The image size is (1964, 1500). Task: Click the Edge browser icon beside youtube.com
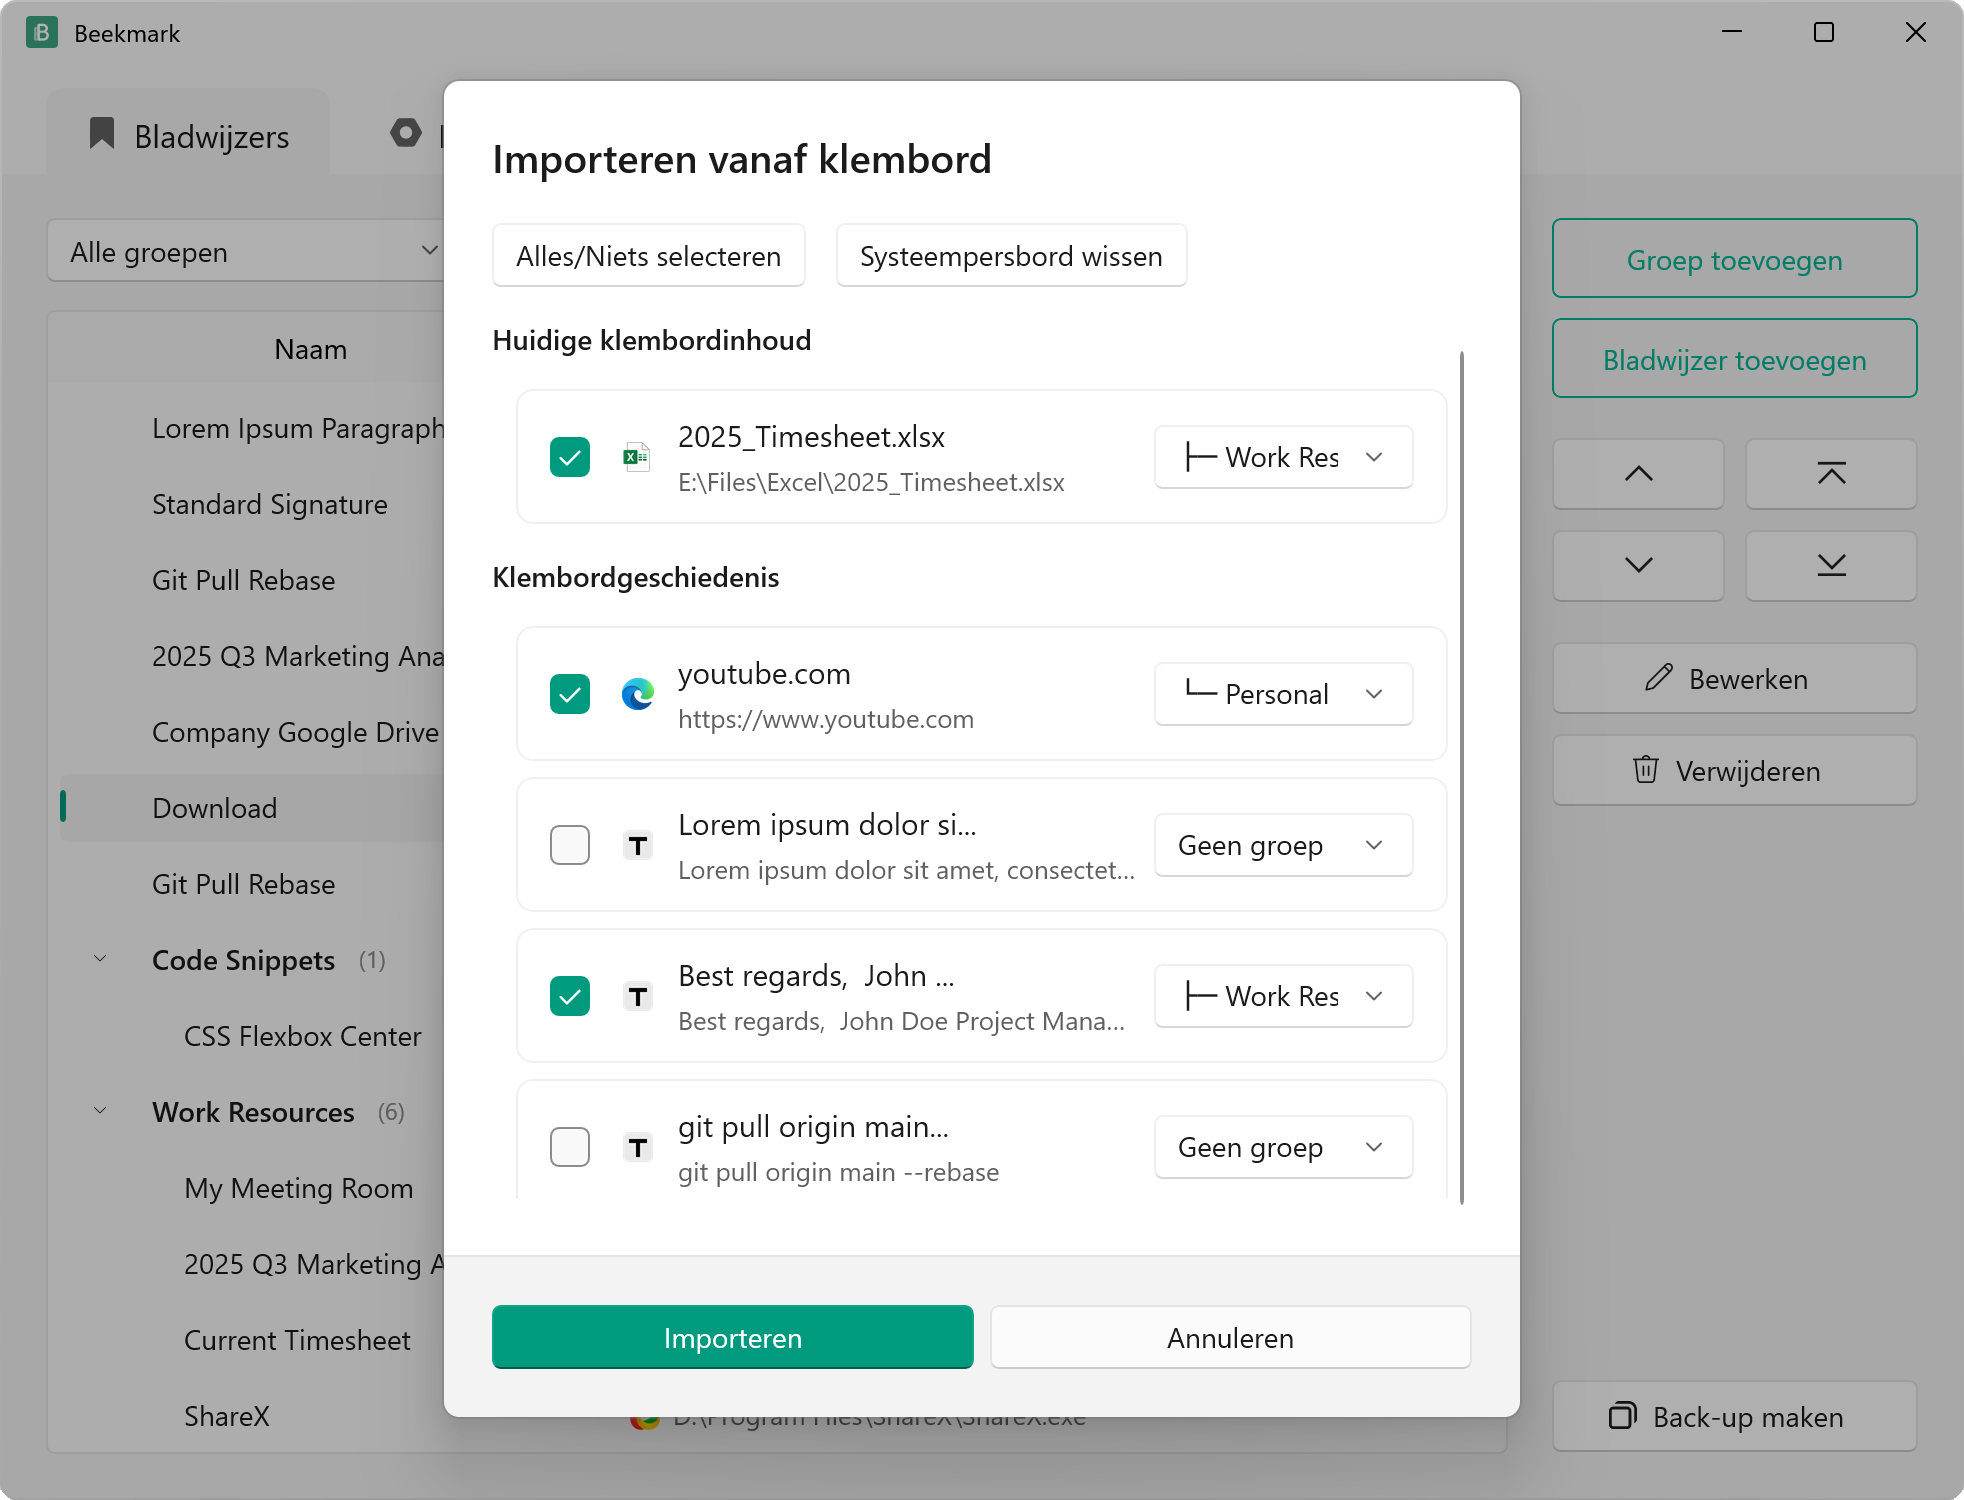(x=637, y=694)
